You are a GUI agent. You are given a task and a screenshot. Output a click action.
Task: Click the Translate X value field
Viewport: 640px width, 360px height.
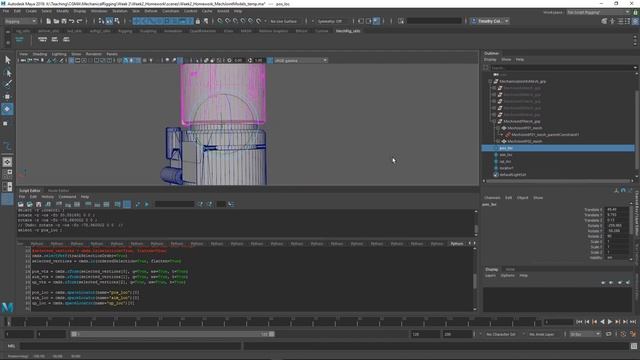[616, 209]
